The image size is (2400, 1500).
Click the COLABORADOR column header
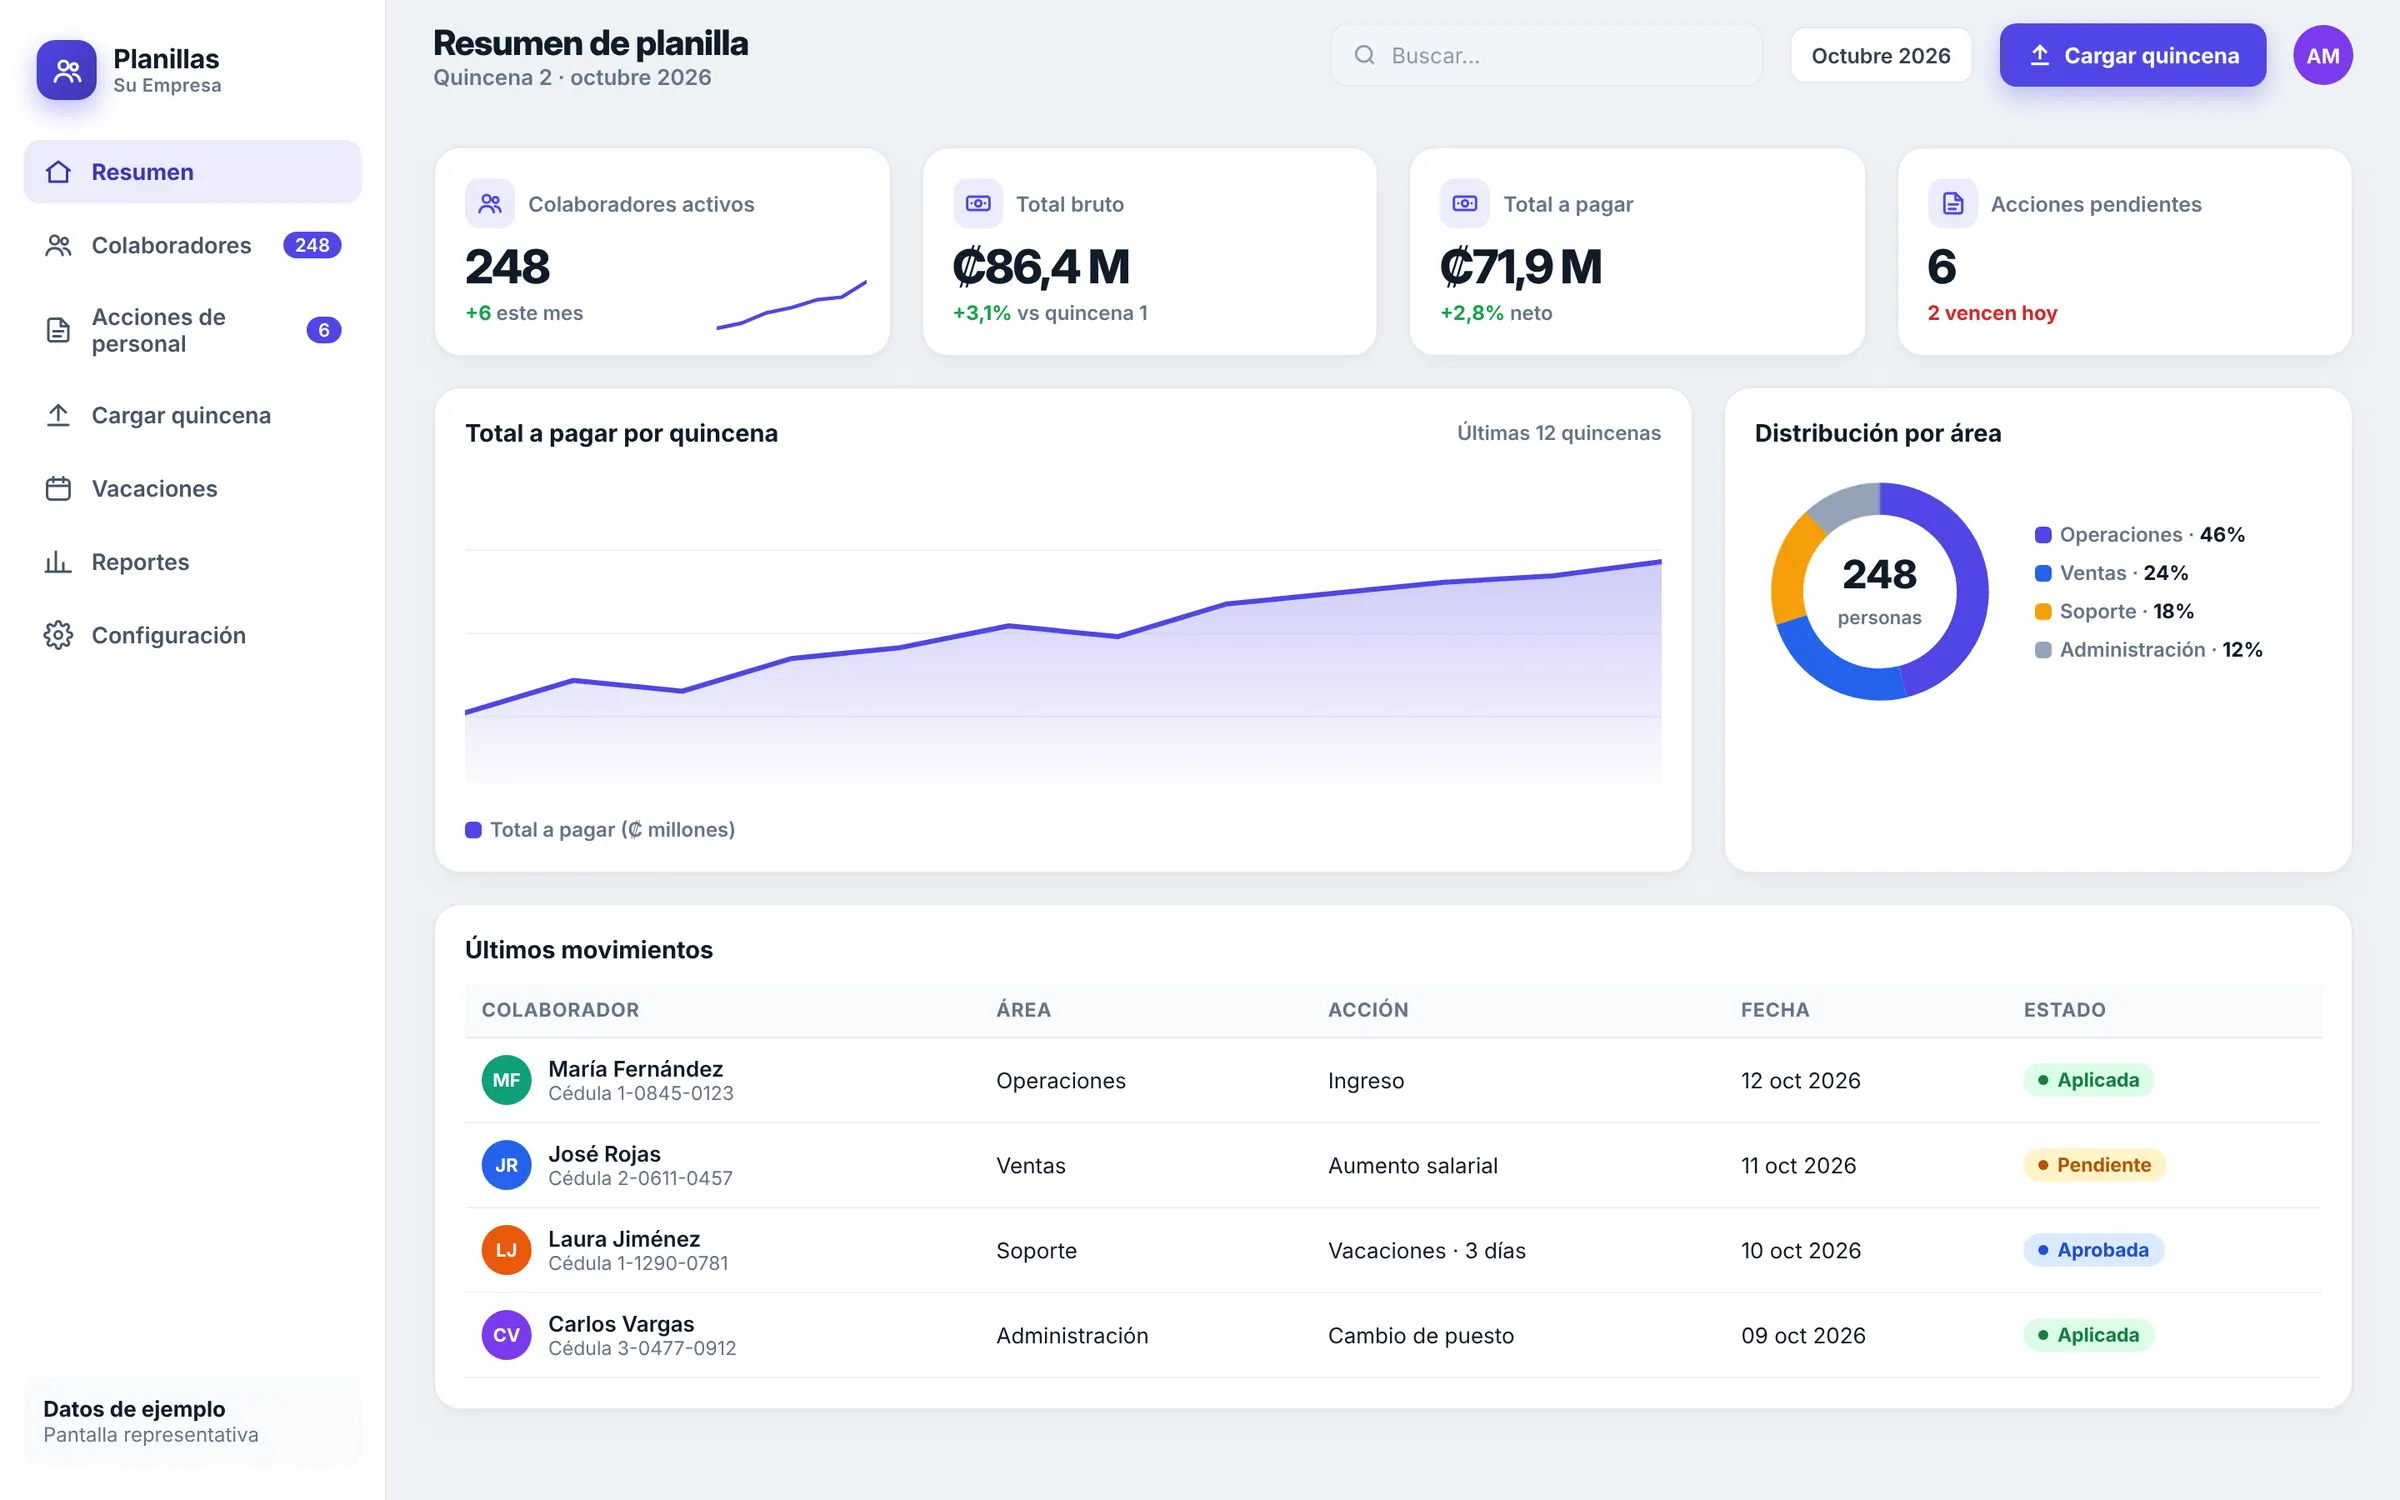560,1010
